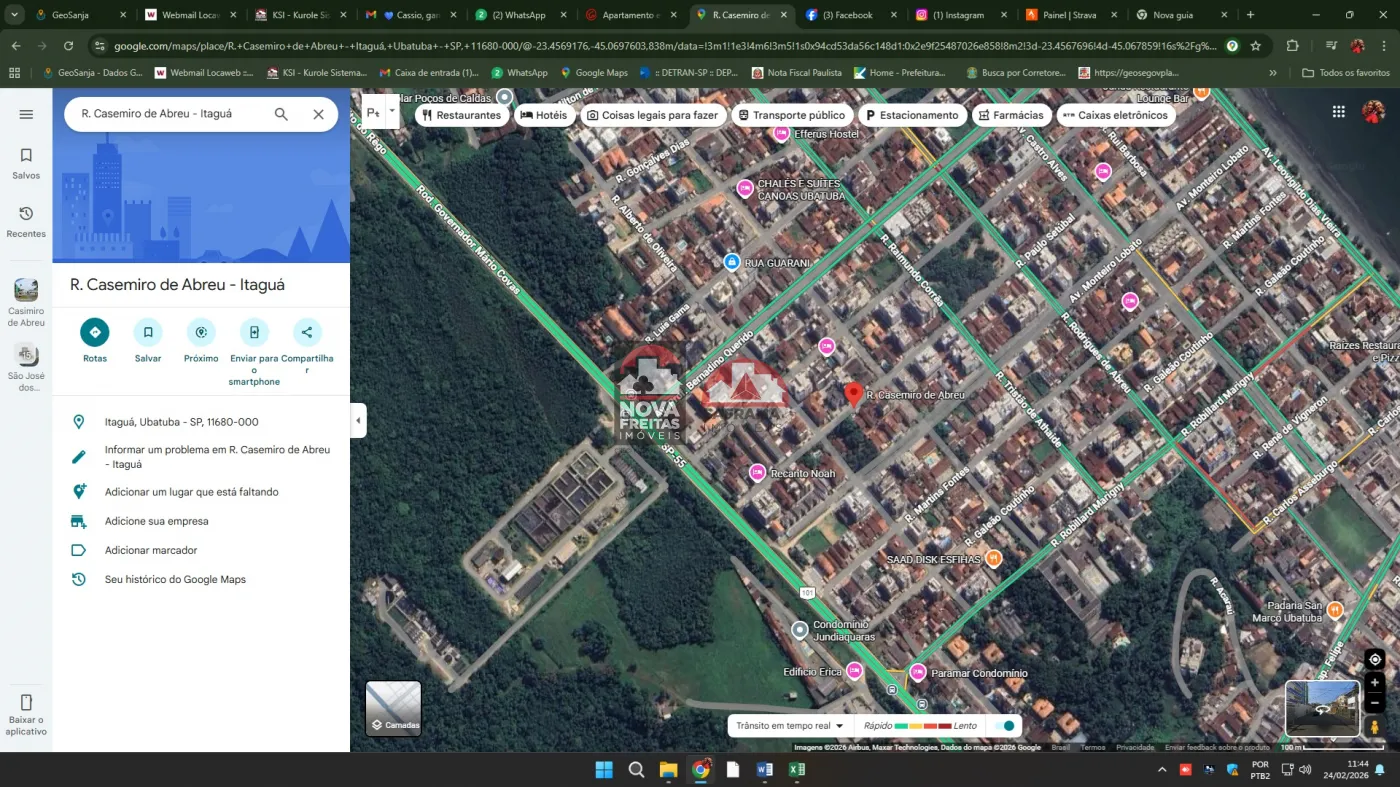Toggle the Hotéis map filter
This screenshot has height=787, width=1400.
pos(544,115)
